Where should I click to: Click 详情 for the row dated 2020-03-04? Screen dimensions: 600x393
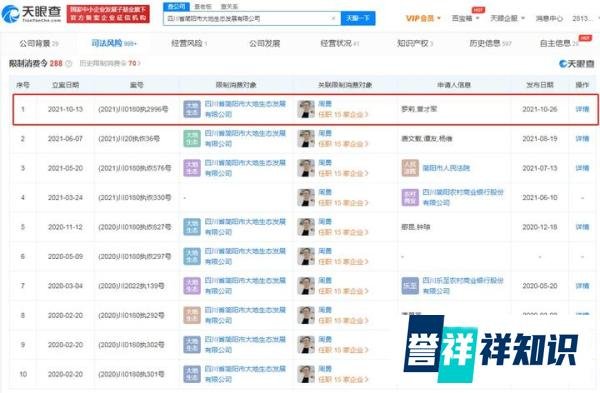point(582,286)
